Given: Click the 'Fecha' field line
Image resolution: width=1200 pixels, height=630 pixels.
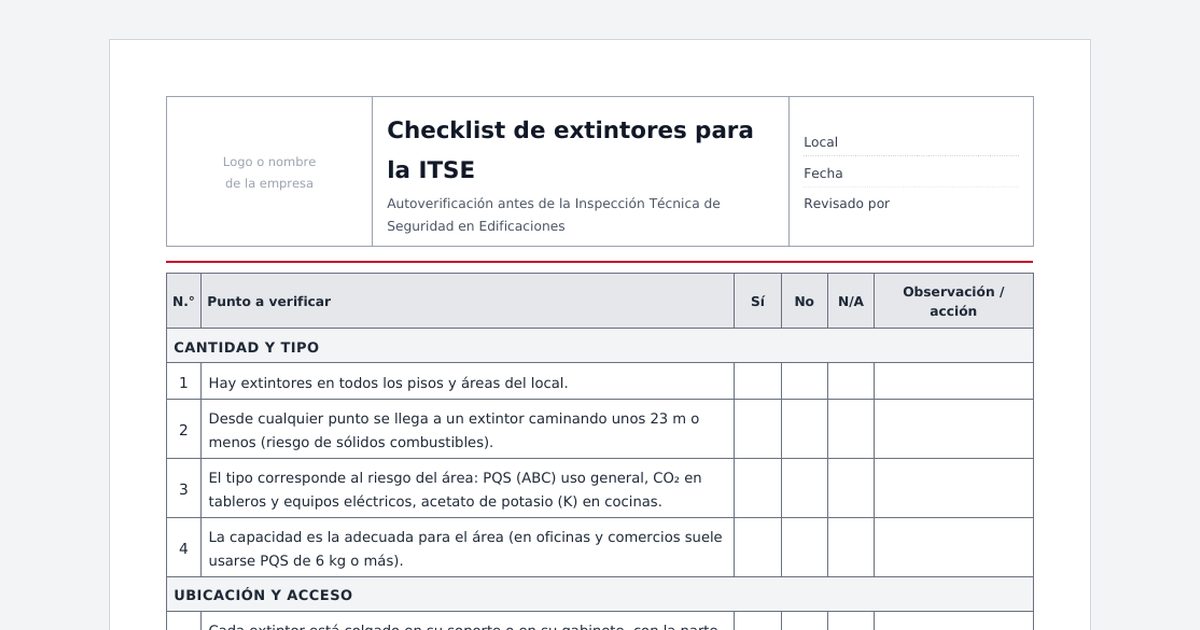Looking at the screenshot, I should [911, 173].
